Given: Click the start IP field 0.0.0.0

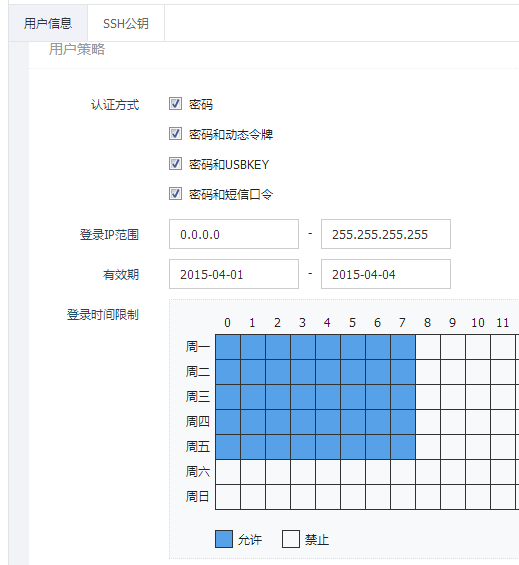Looking at the screenshot, I should point(234,234).
